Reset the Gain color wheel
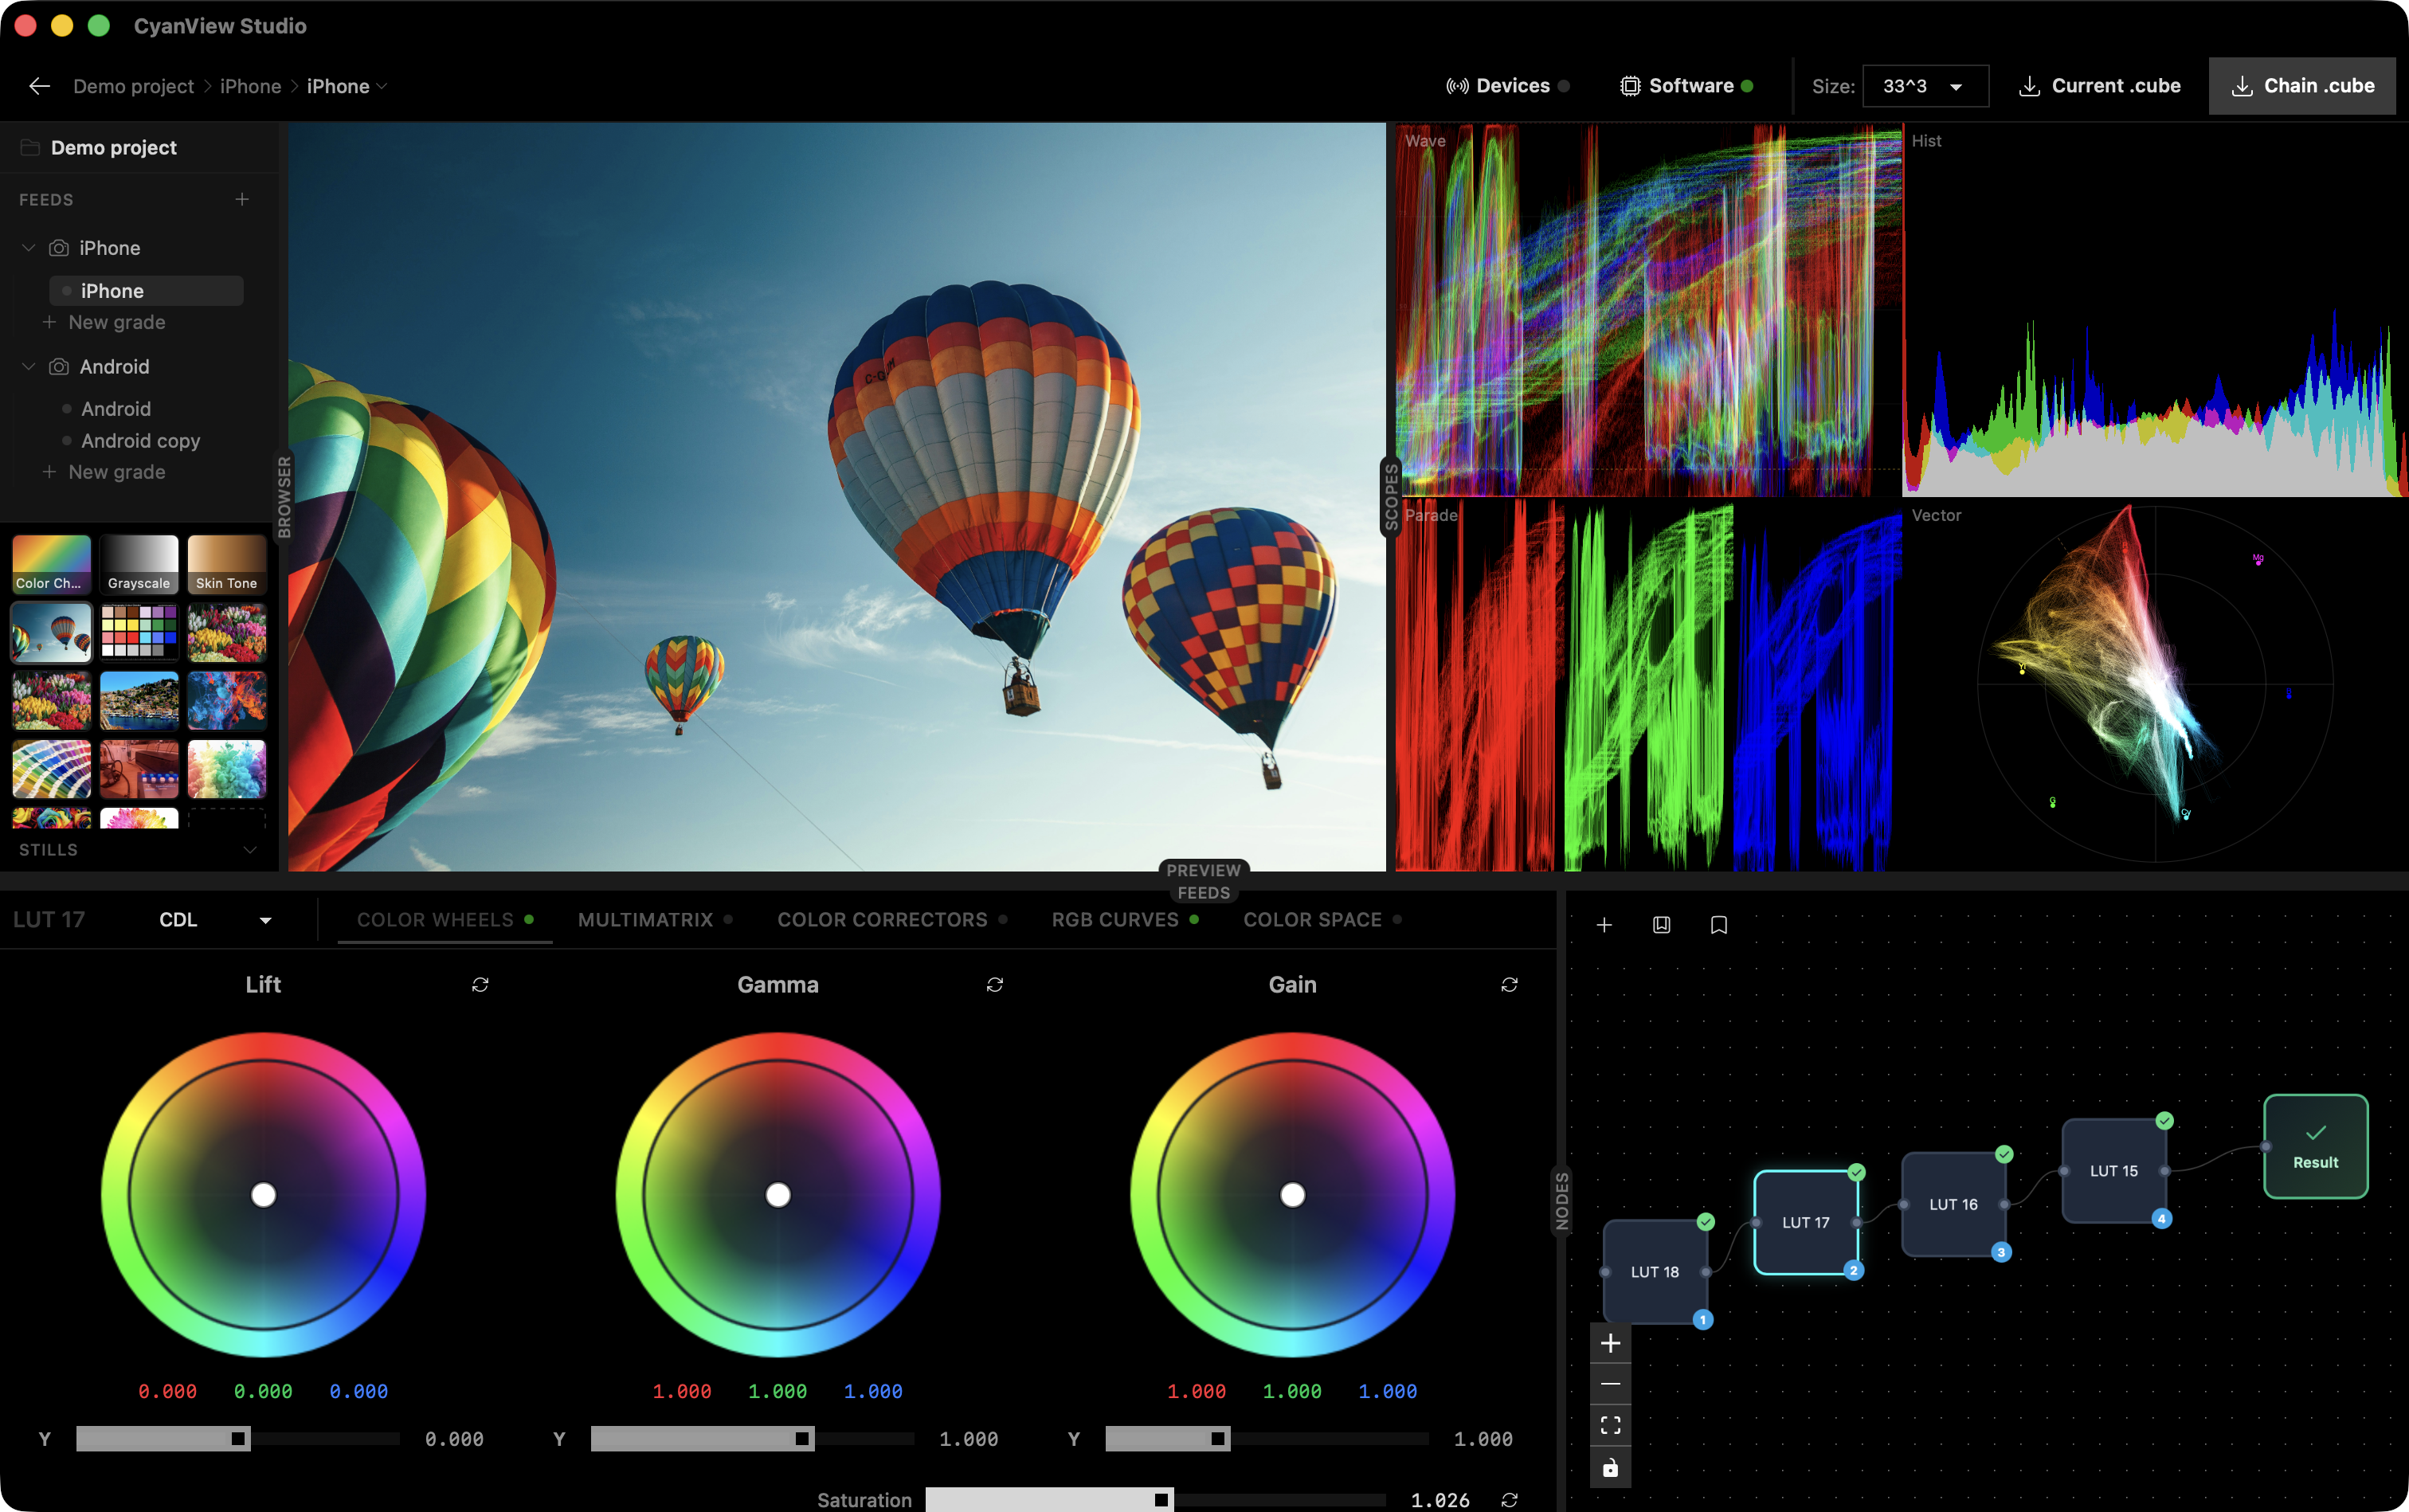The height and width of the screenshot is (1512, 2409). 1510,984
